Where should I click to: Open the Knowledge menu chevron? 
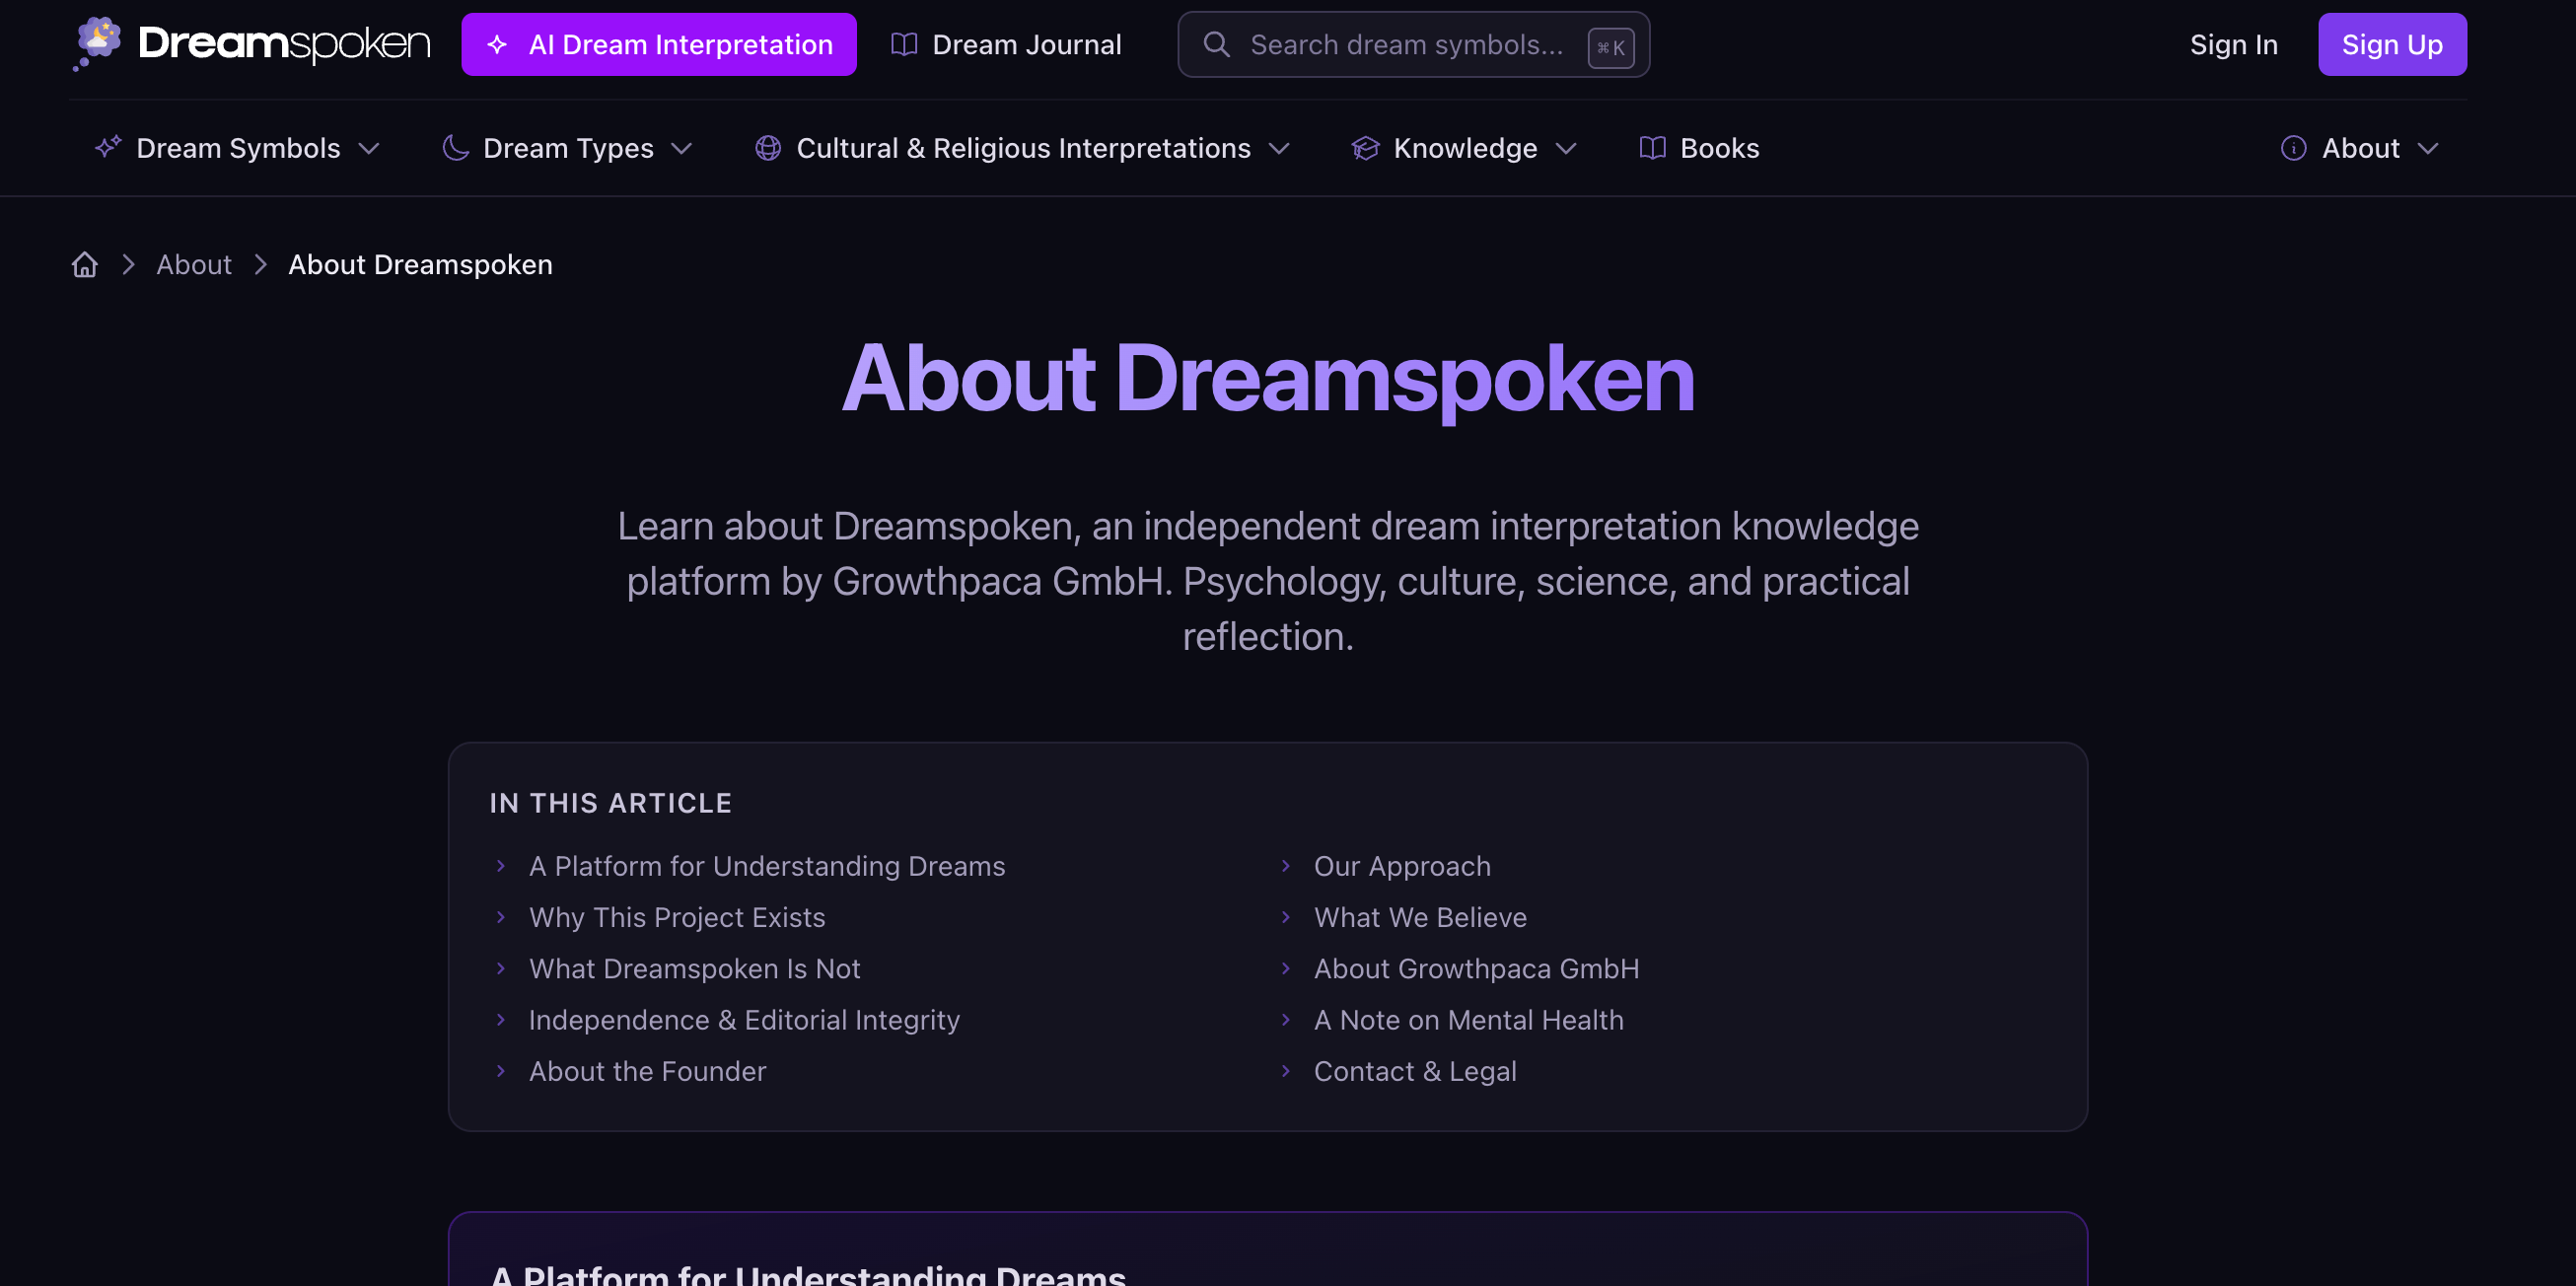(1566, 148)
